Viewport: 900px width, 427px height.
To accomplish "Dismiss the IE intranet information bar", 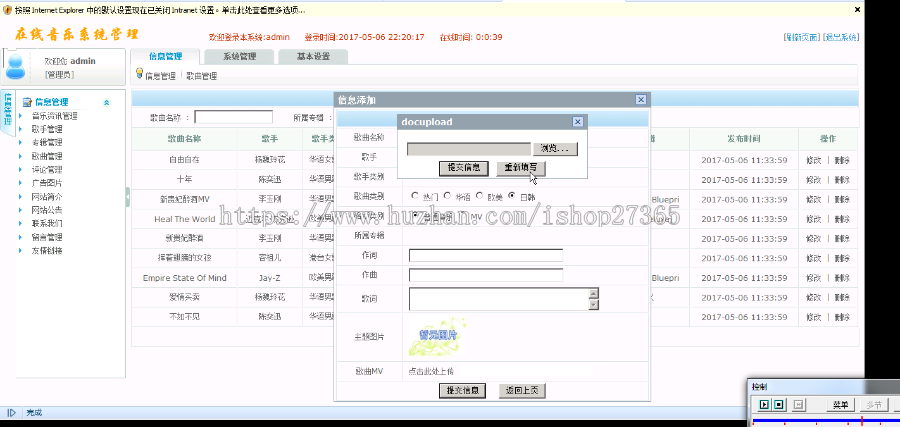I will (x=858, y=10).
